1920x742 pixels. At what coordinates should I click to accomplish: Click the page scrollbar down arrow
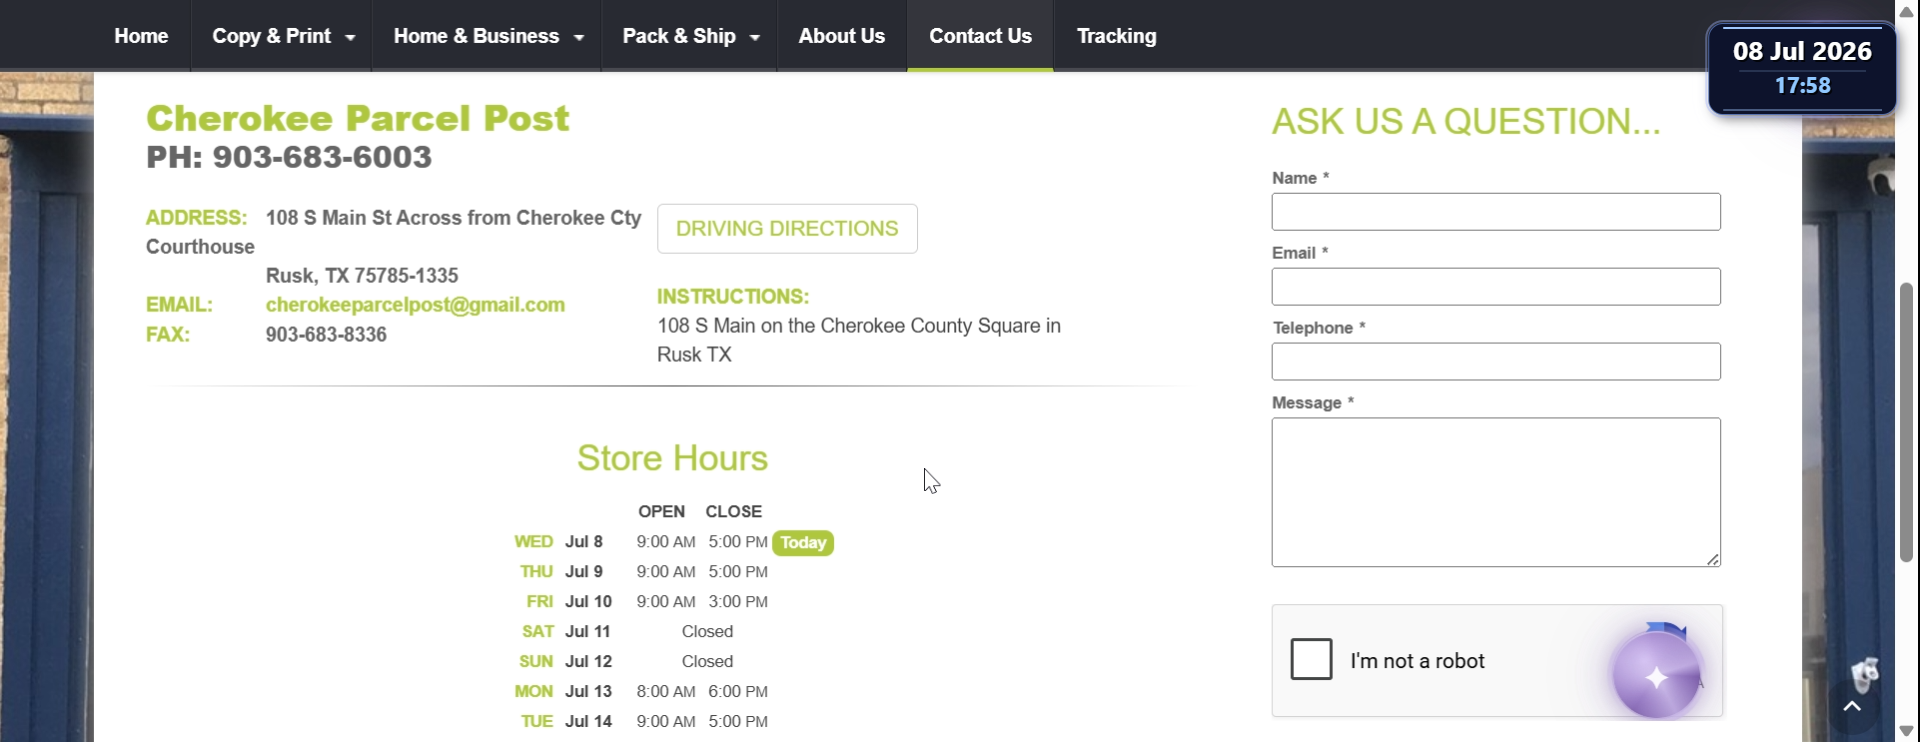[1907, 731]
